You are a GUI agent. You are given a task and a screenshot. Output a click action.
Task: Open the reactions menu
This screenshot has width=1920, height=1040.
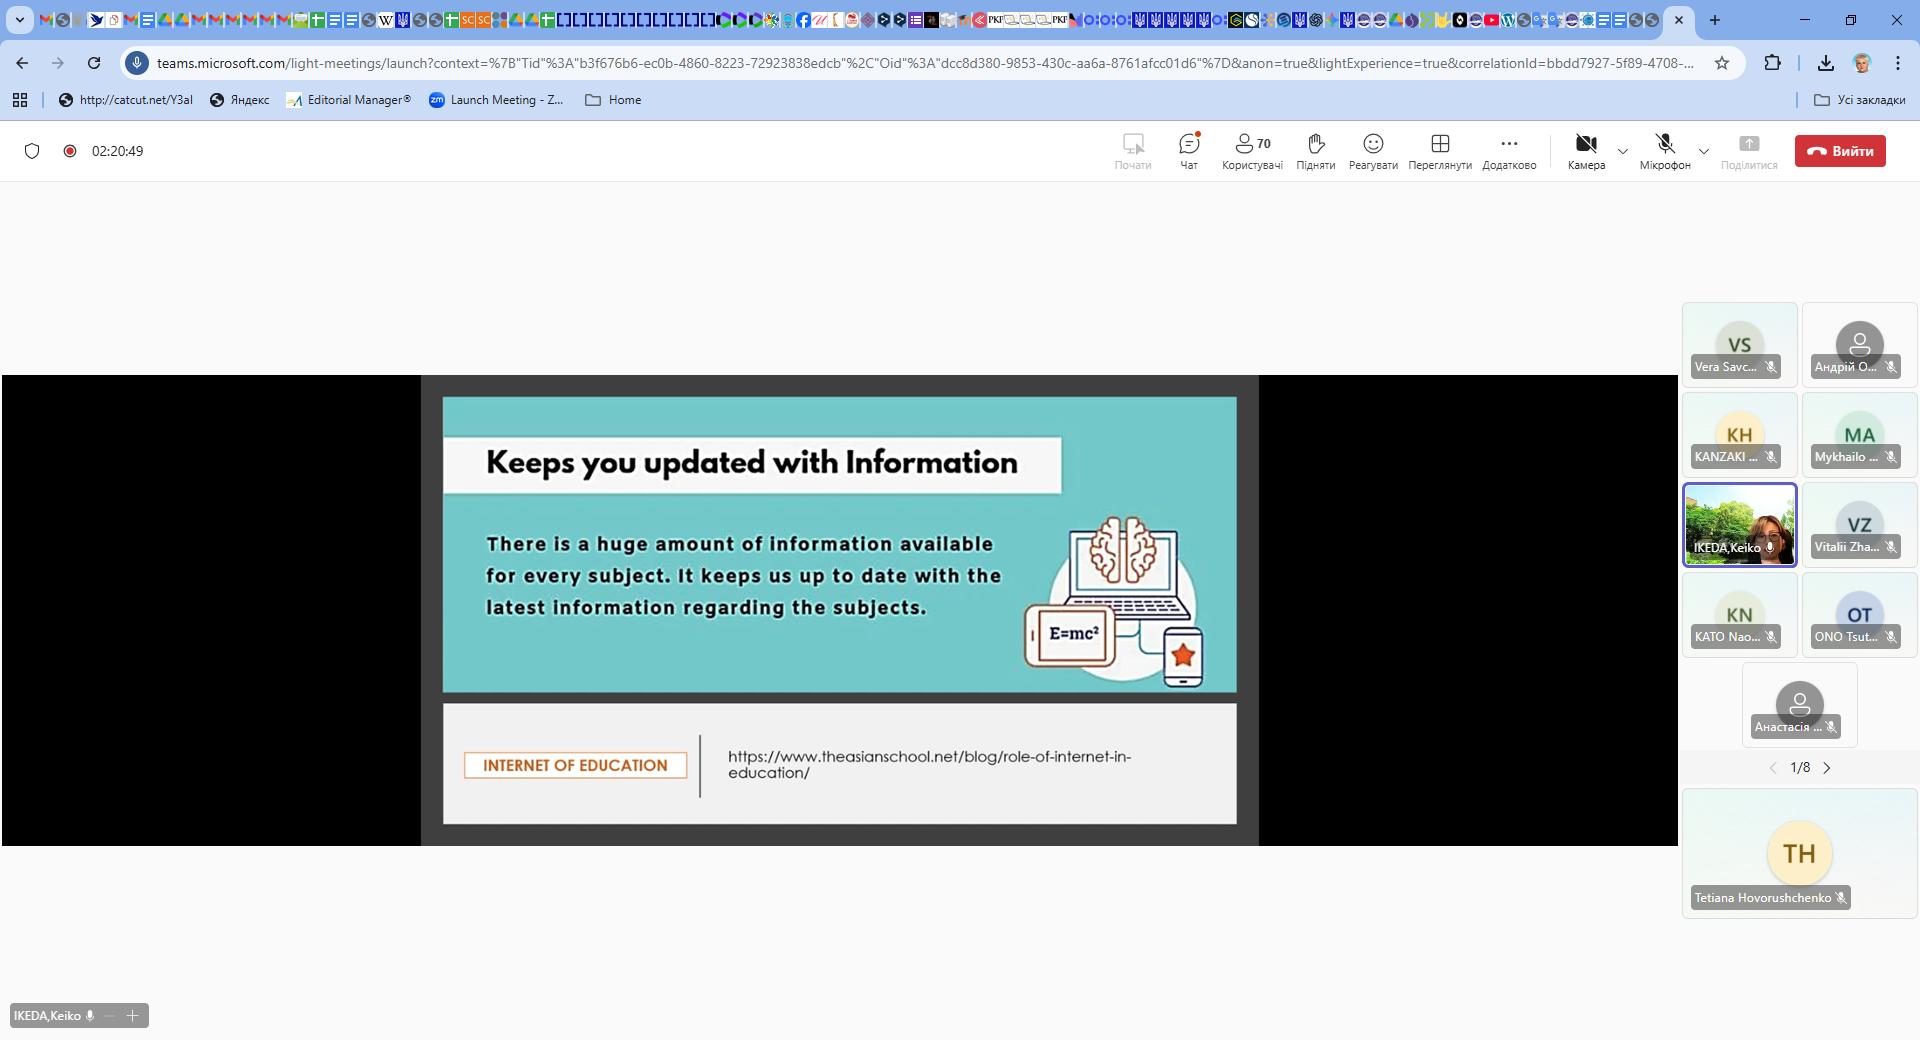click(x=1372, y=151)
